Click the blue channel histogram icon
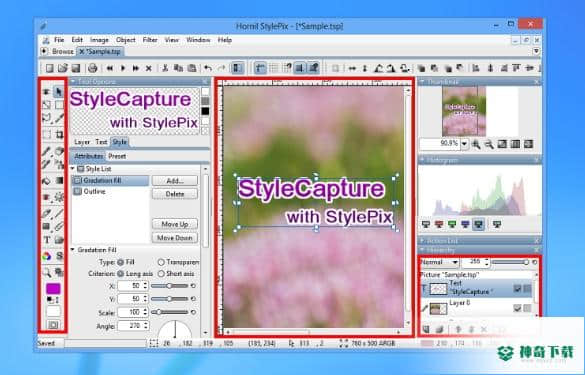This screenshot has width=585, height=375. (x=465, y=224)
